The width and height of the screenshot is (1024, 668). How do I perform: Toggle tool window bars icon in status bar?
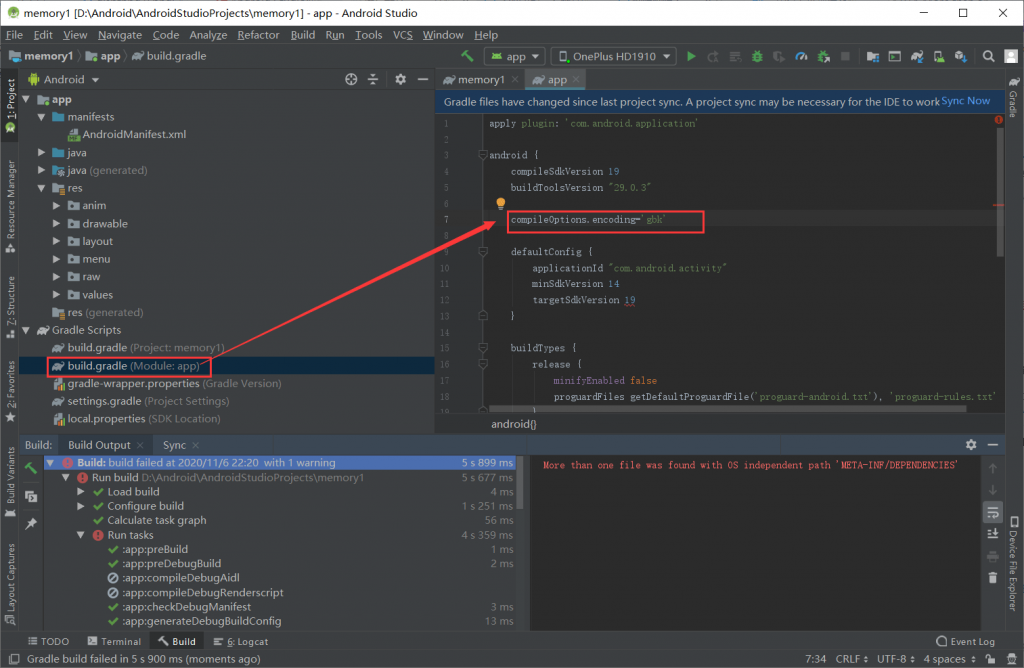pos(14,659)
